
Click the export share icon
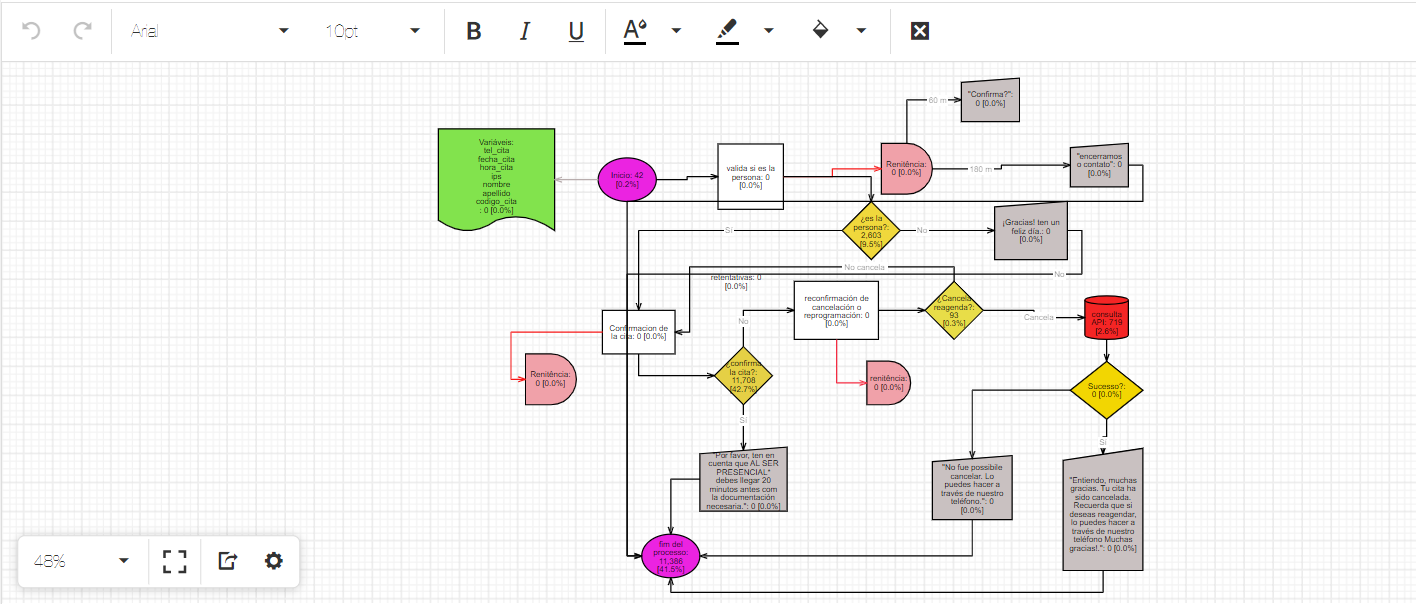227,561
